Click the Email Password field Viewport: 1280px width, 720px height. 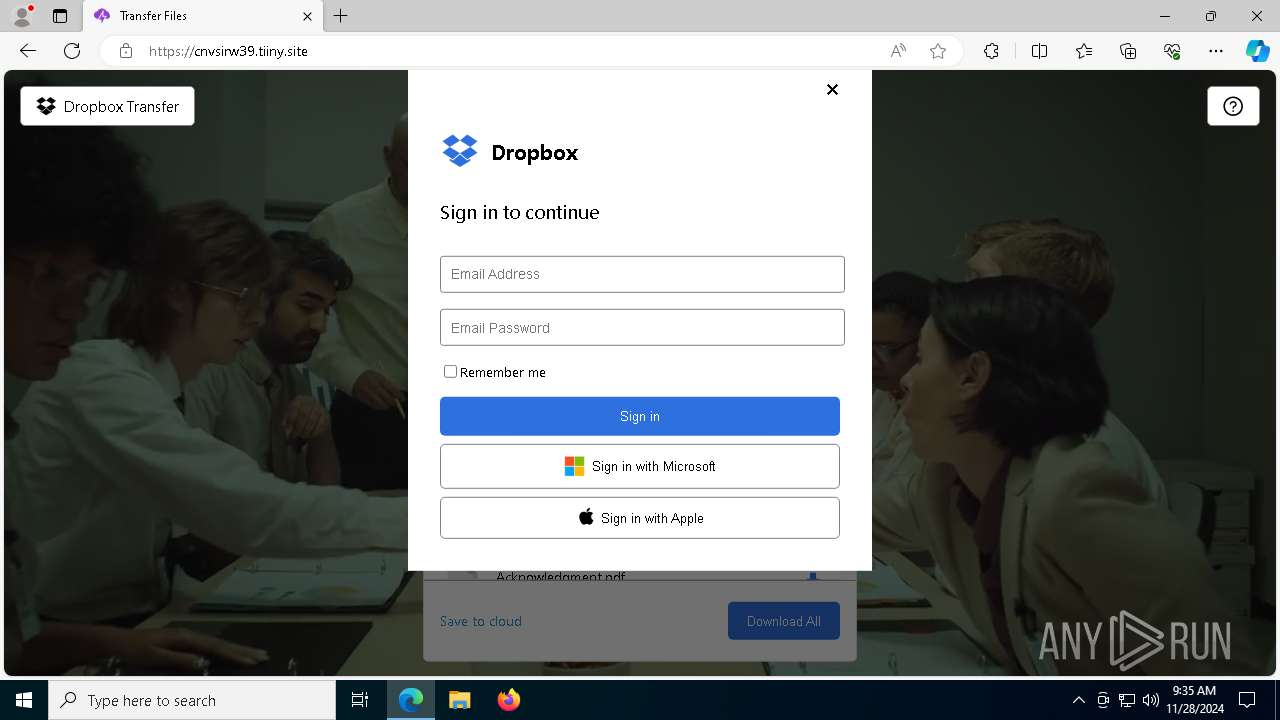pos(642,328)
